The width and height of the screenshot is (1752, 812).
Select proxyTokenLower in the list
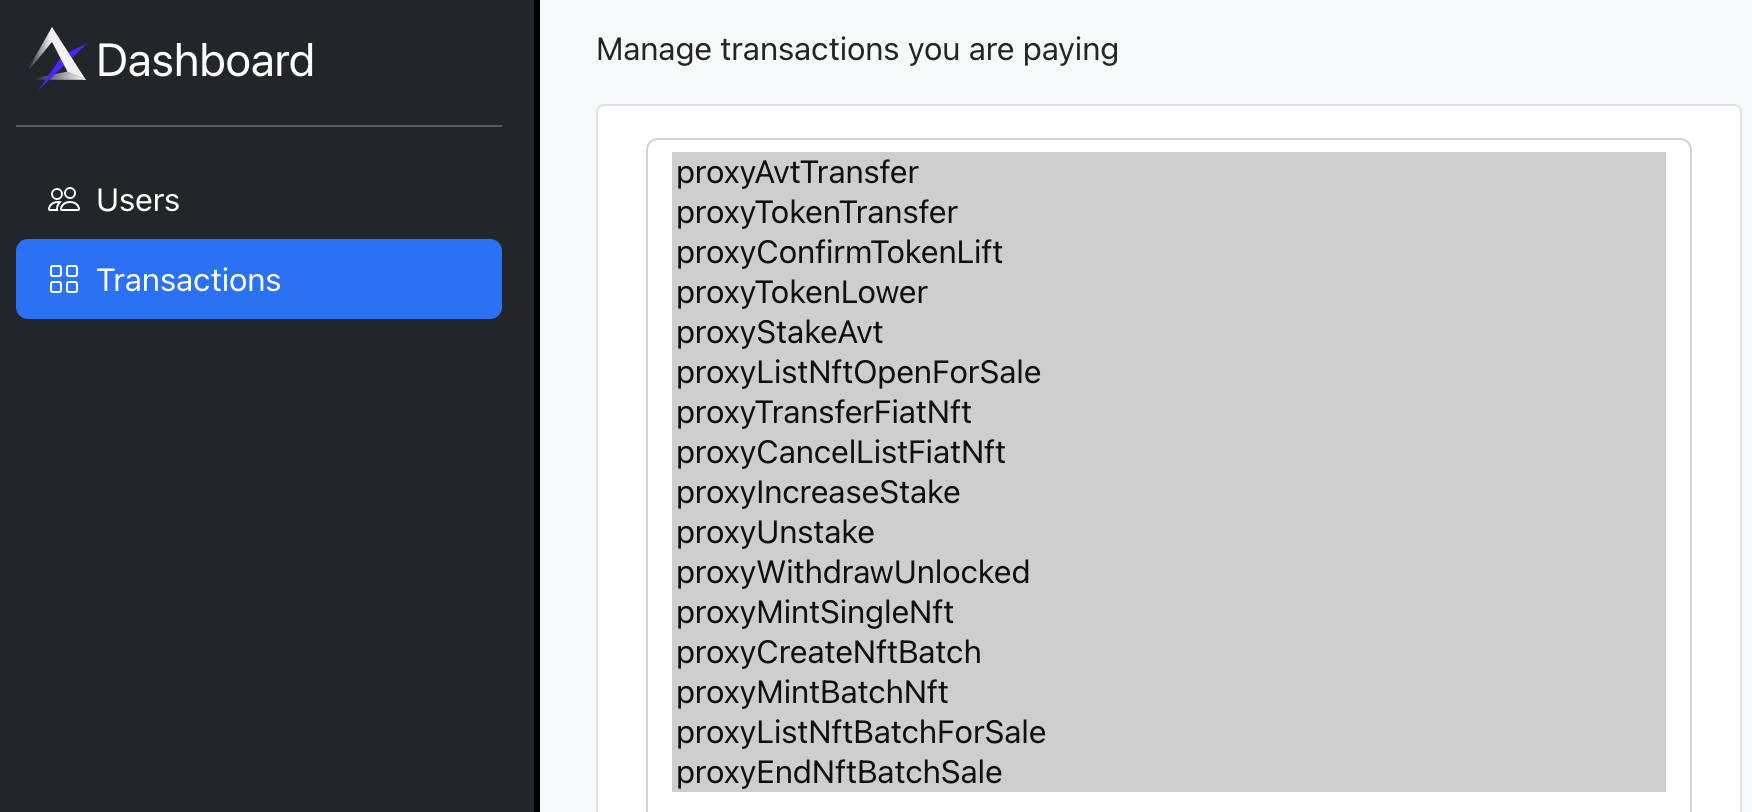pyautogui.click(x=802, y=292)
